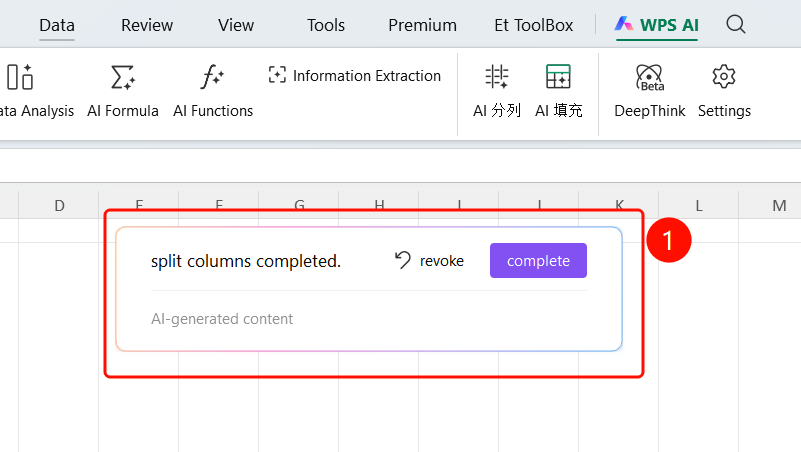Confirm with the purple complete button
The width and height of the screenshot is (801, 452).
(538, 260)
